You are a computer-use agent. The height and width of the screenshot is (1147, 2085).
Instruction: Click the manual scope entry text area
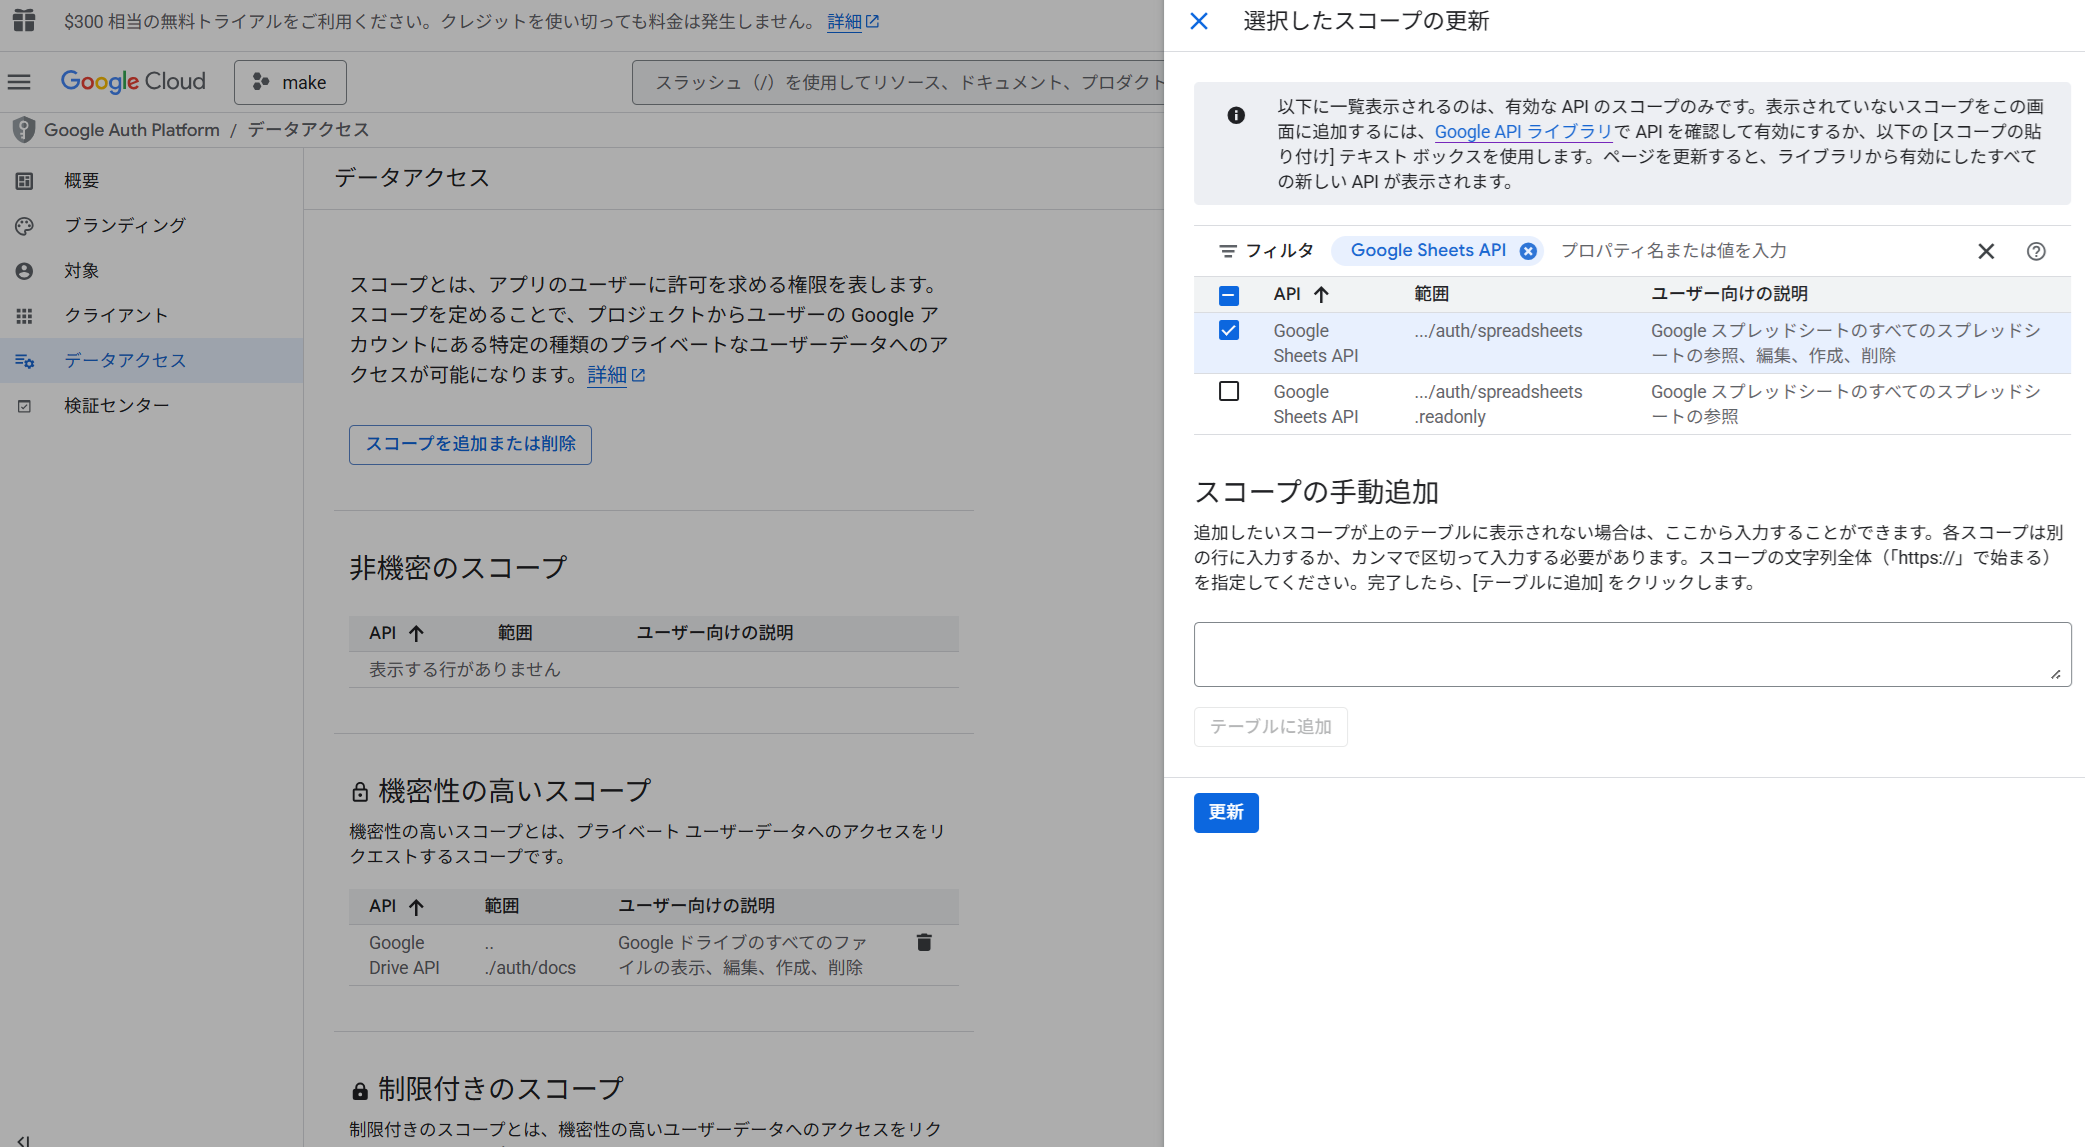tap(1632, 654)
